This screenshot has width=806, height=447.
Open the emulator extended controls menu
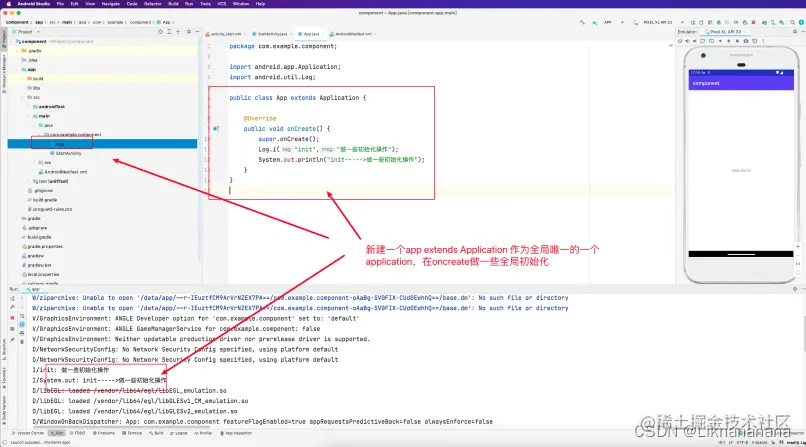click(x=763, y=41)
